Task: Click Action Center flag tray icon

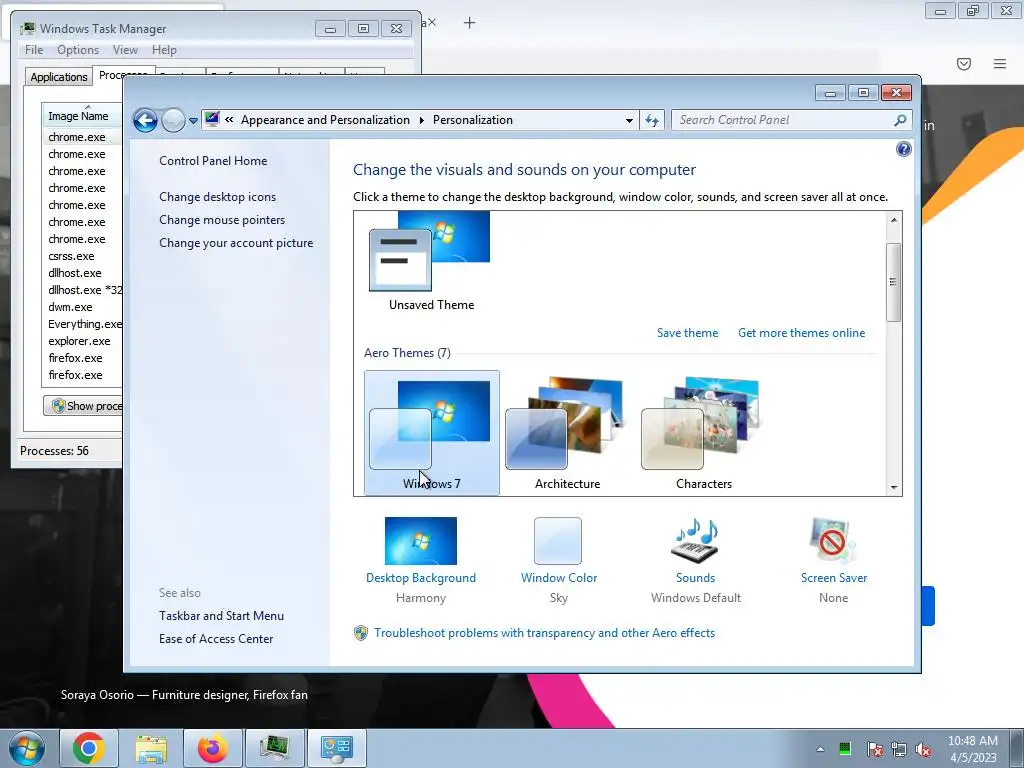Action: 875,749
